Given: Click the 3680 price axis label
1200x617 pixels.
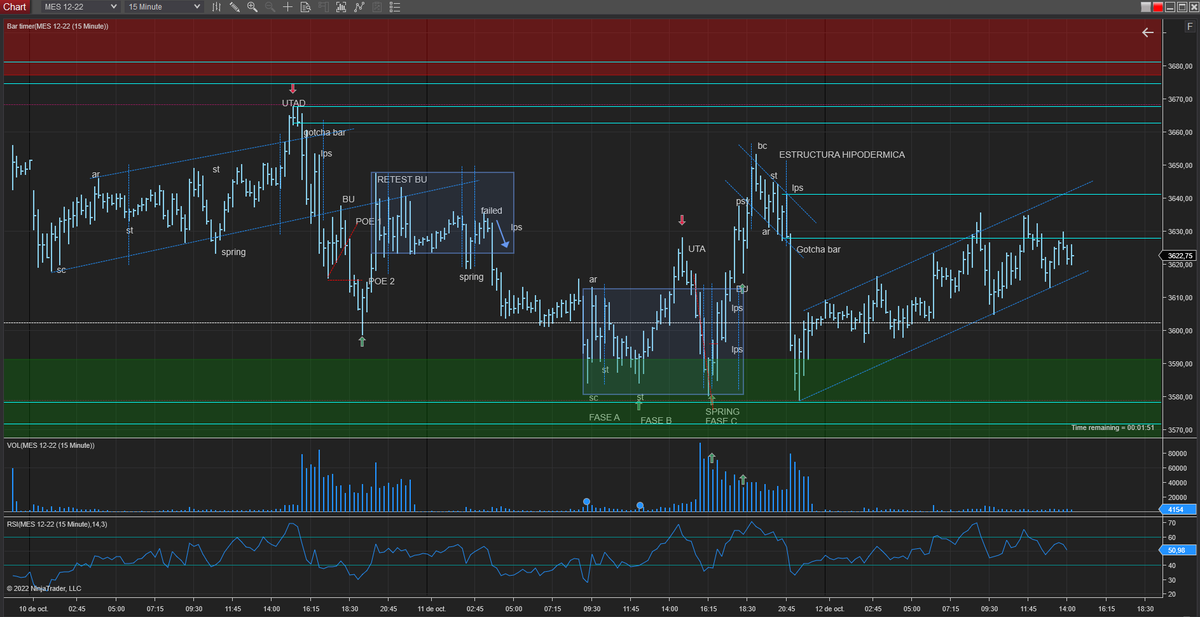Looking at the screenshot, I should coord(1180,67).
